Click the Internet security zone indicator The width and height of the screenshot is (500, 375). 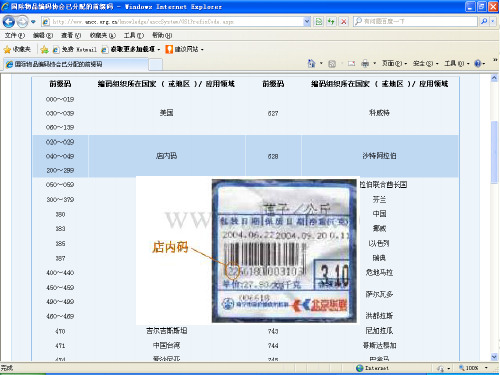point(373,368)
